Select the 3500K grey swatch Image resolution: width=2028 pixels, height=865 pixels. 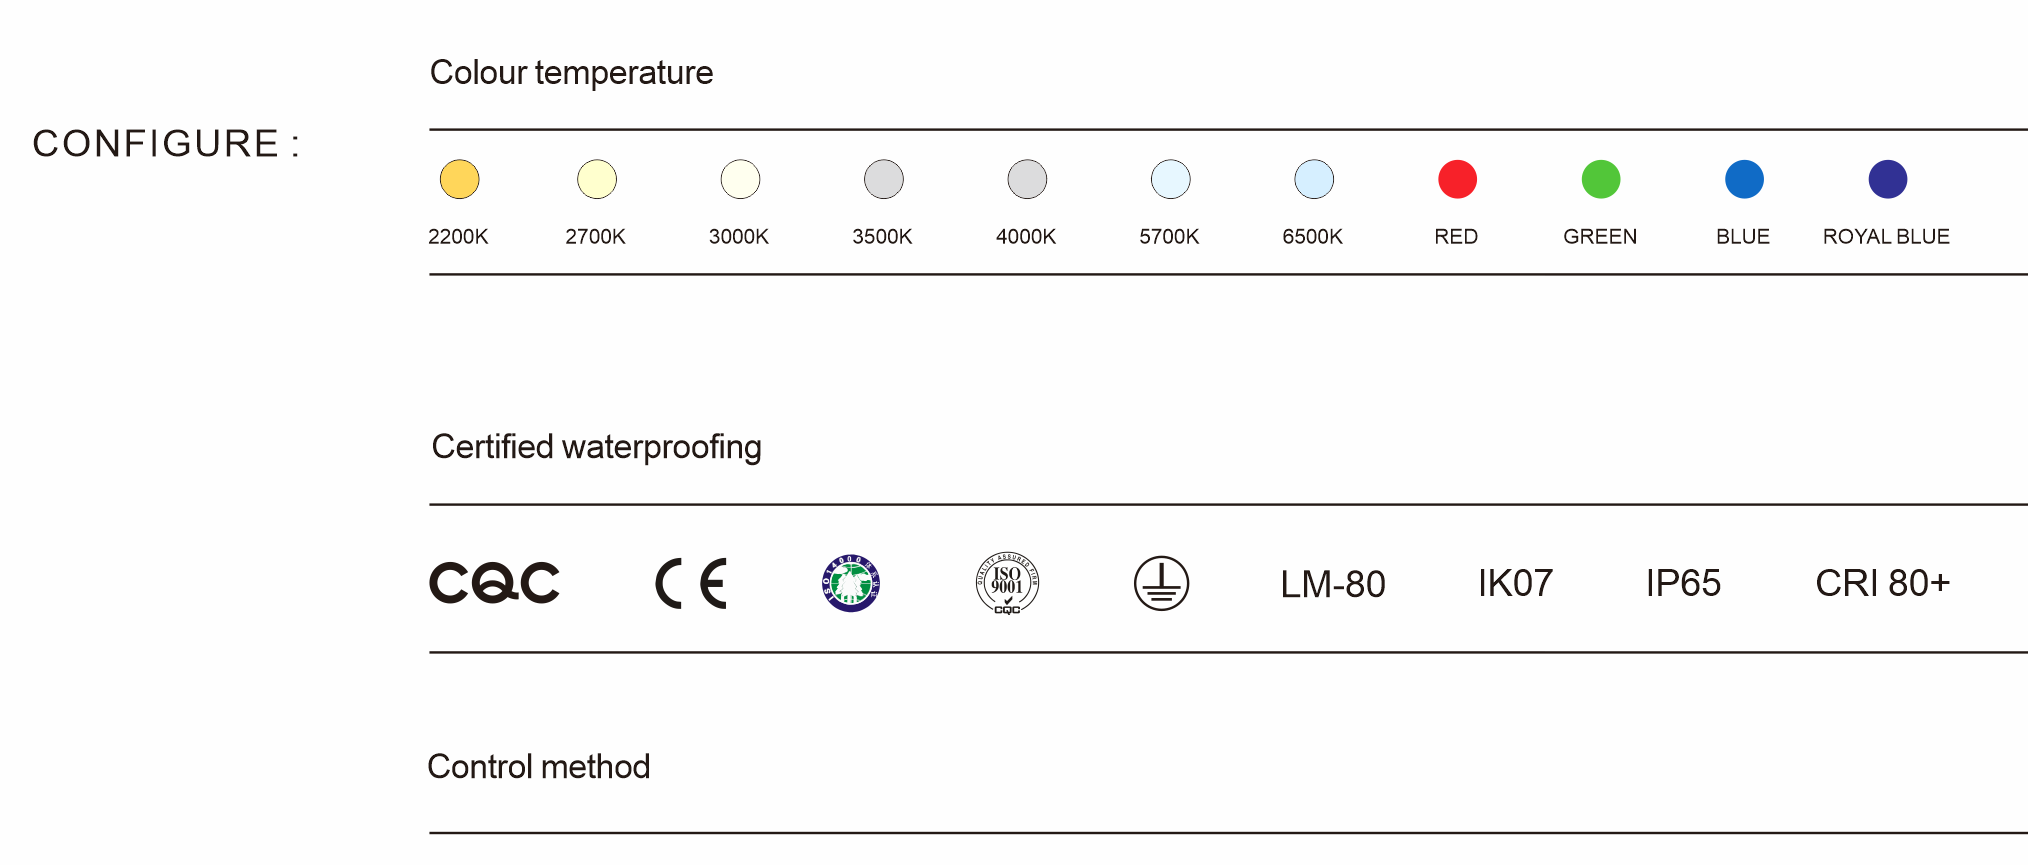coord(884,180)
